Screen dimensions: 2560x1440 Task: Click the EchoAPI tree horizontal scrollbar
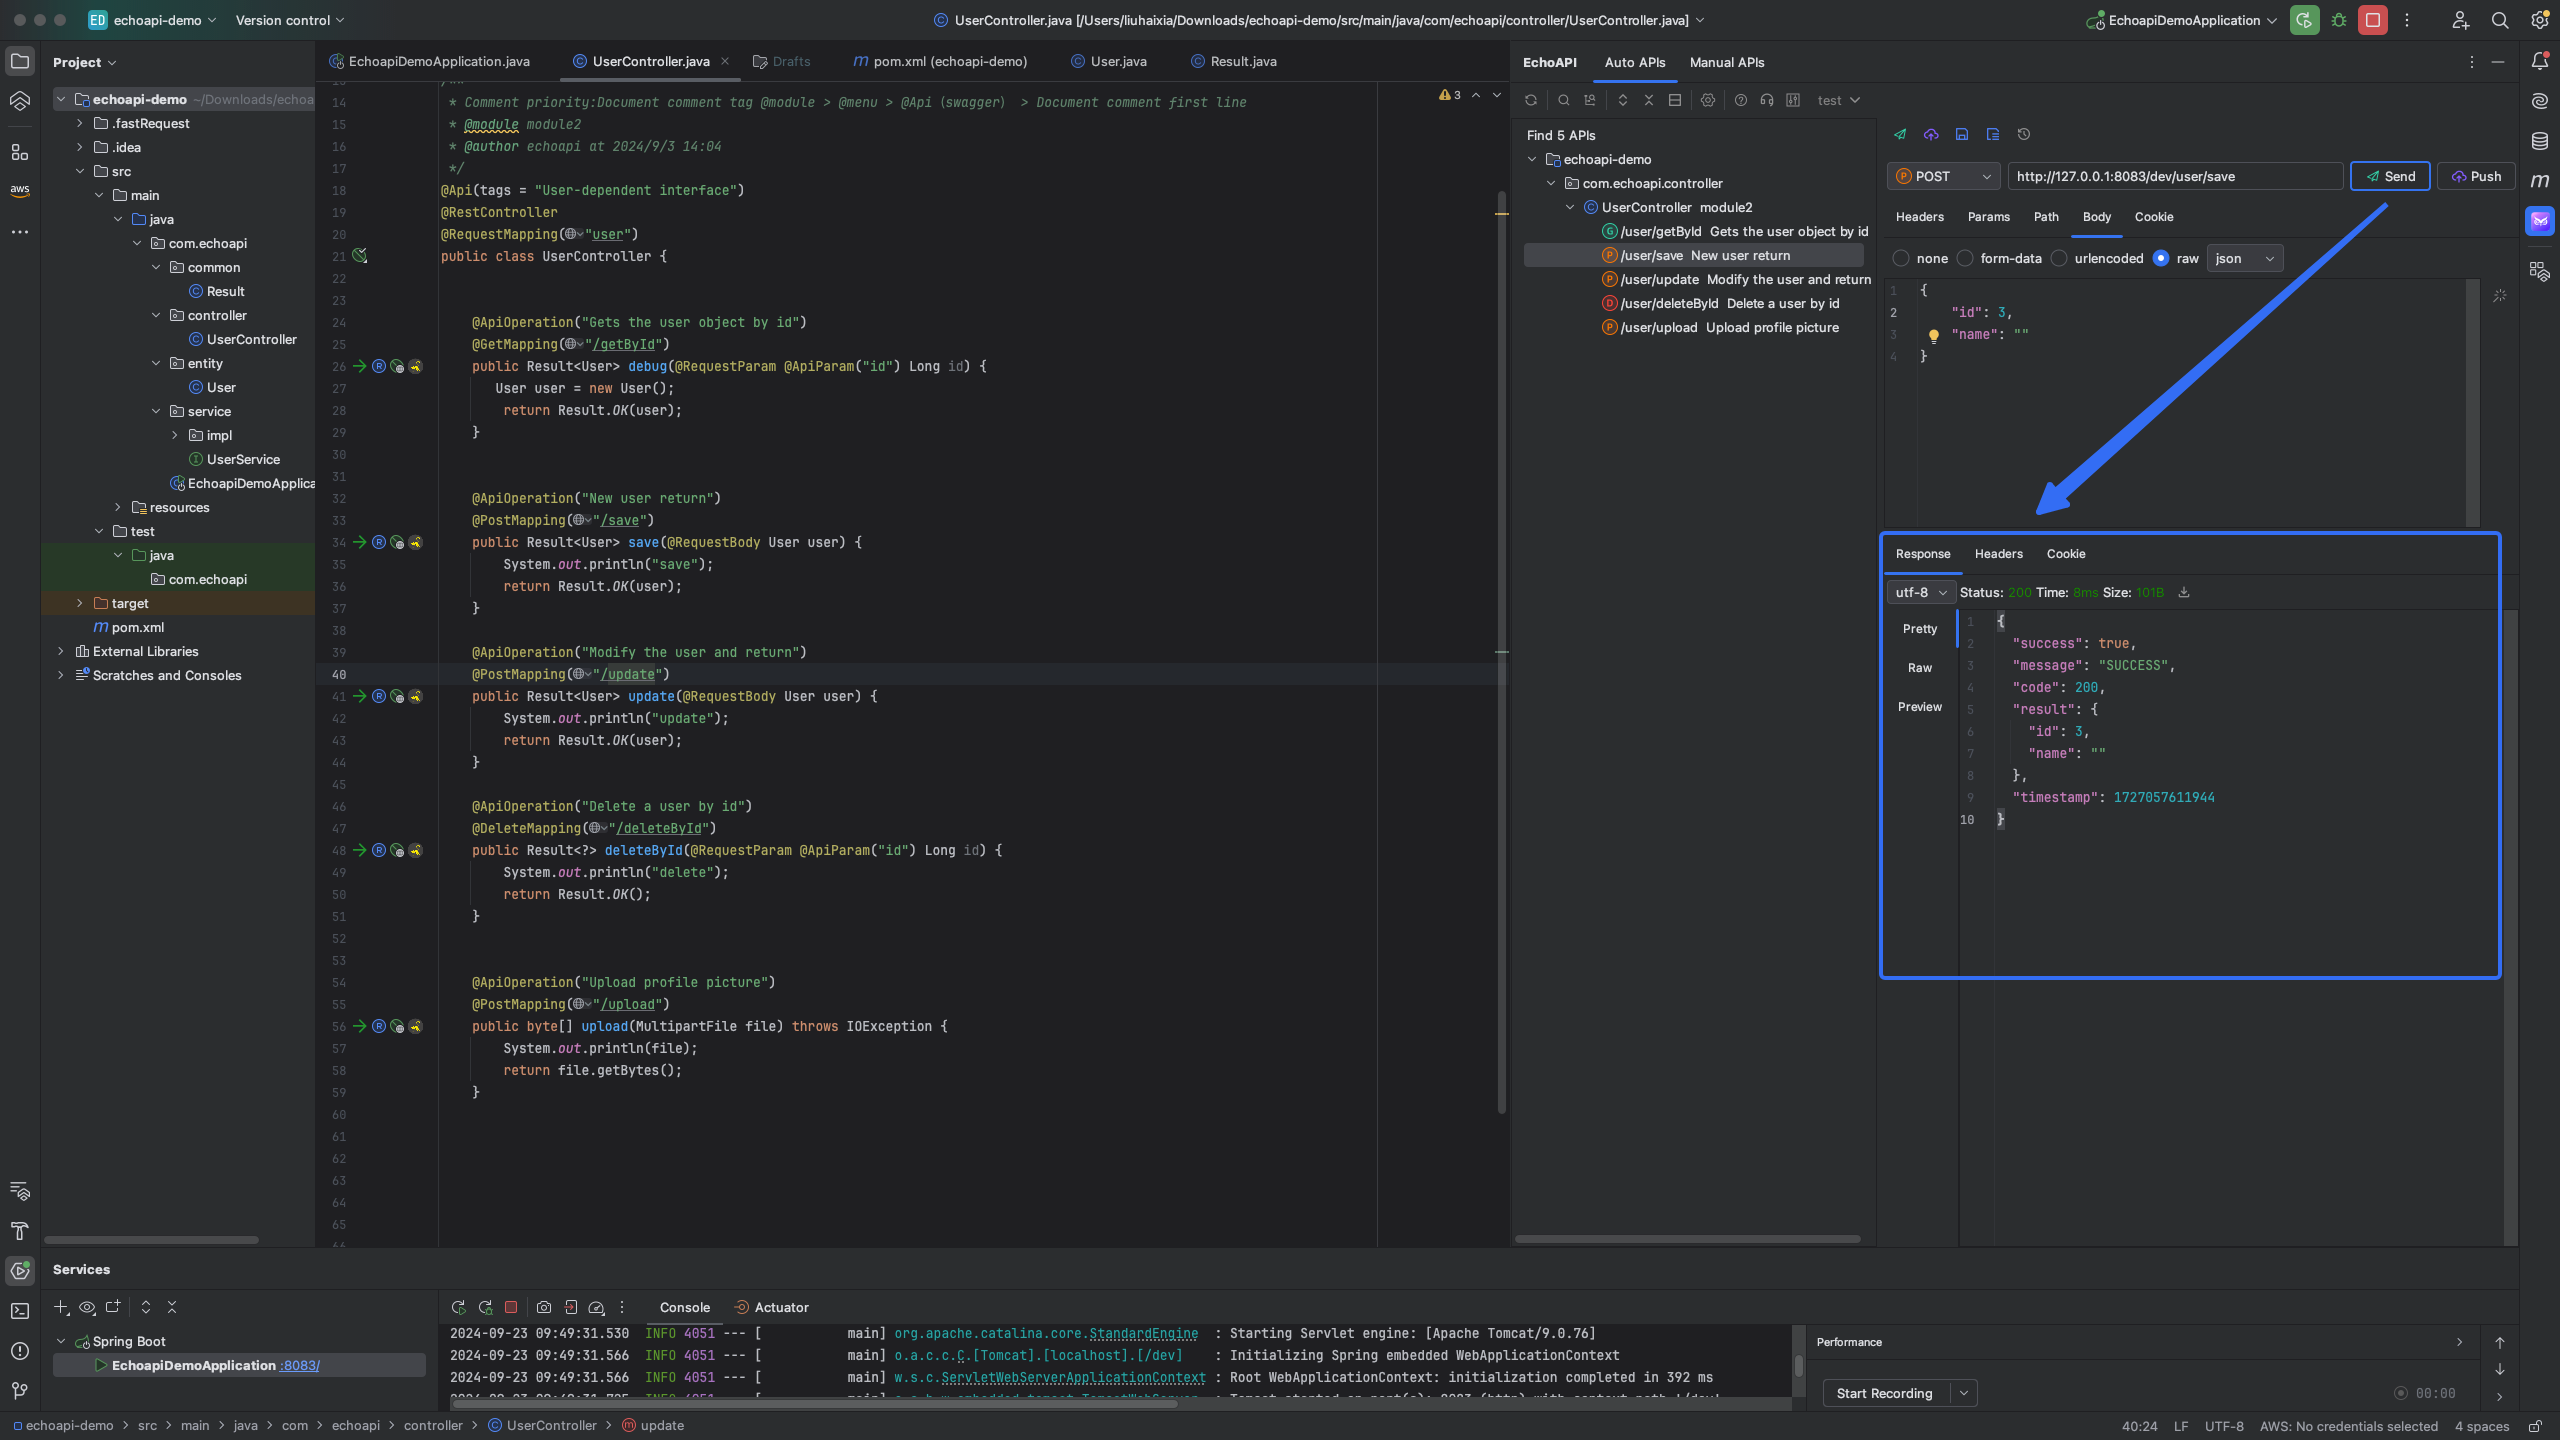pos(1688,1238)
